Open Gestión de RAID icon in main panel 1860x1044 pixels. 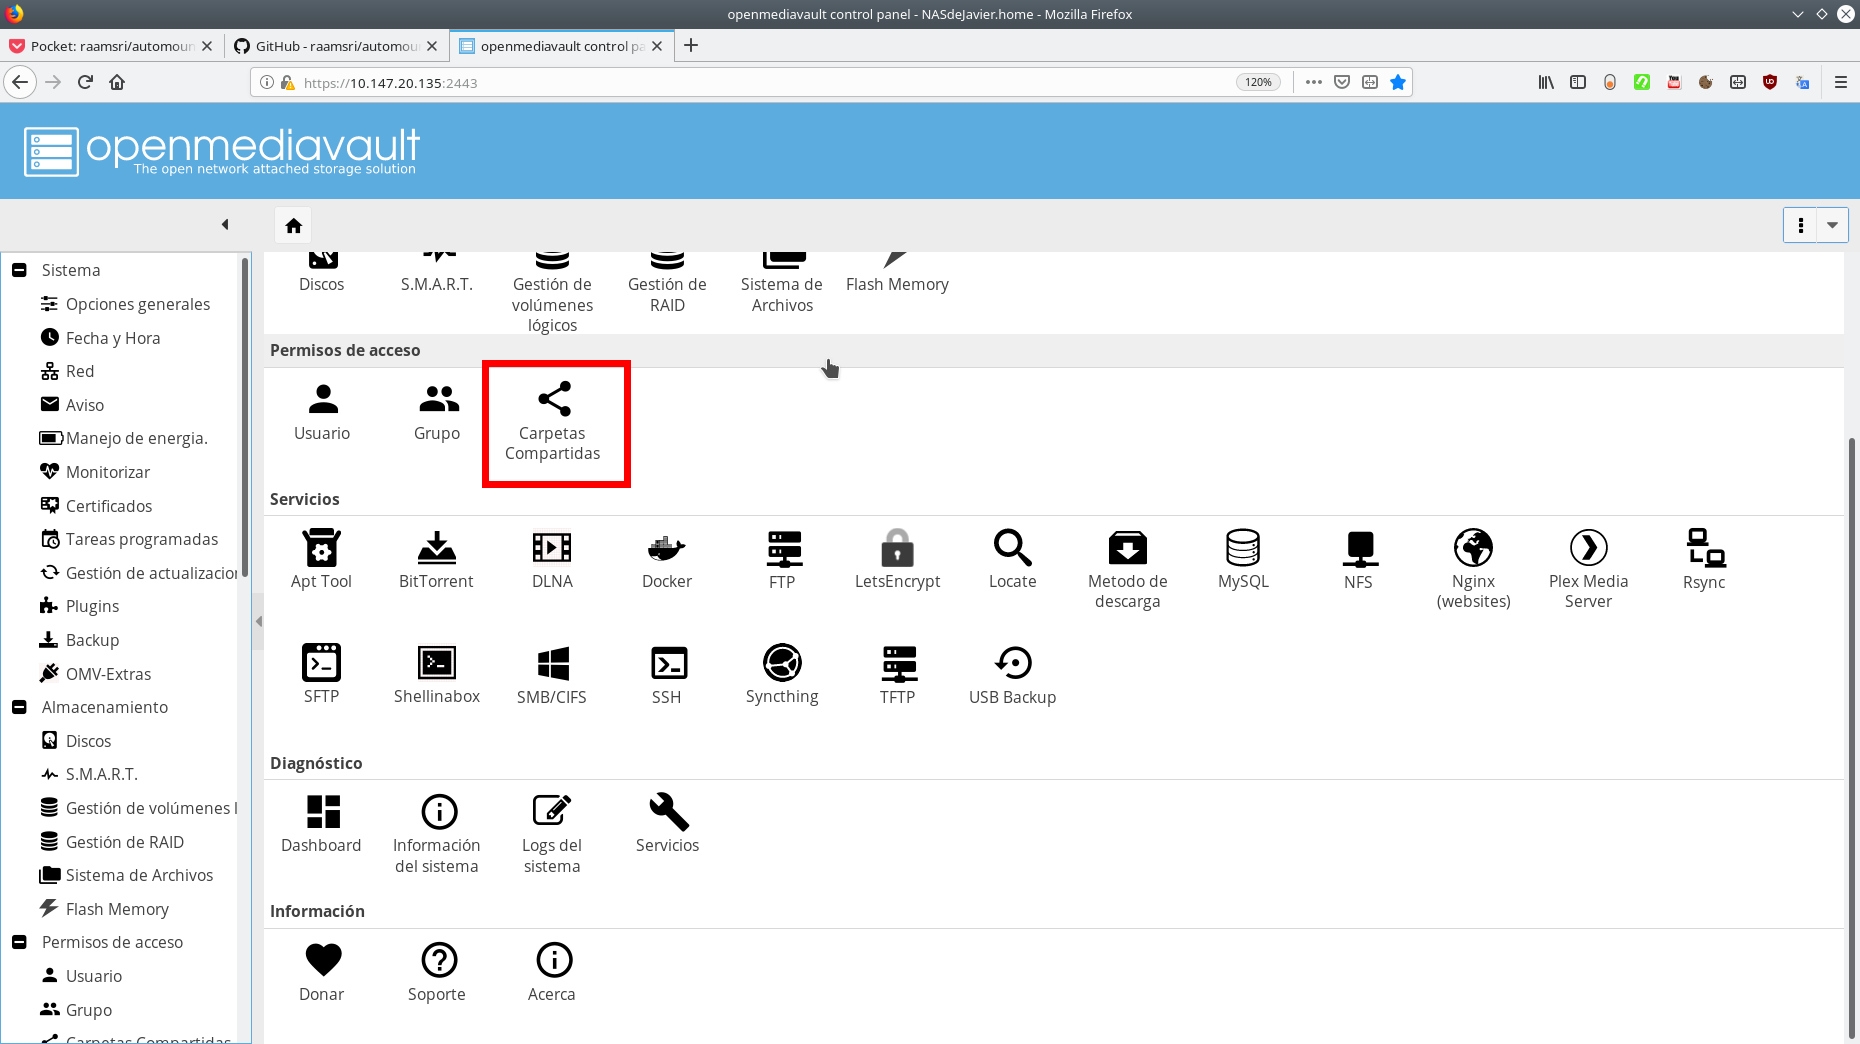[x=667, y=283]
